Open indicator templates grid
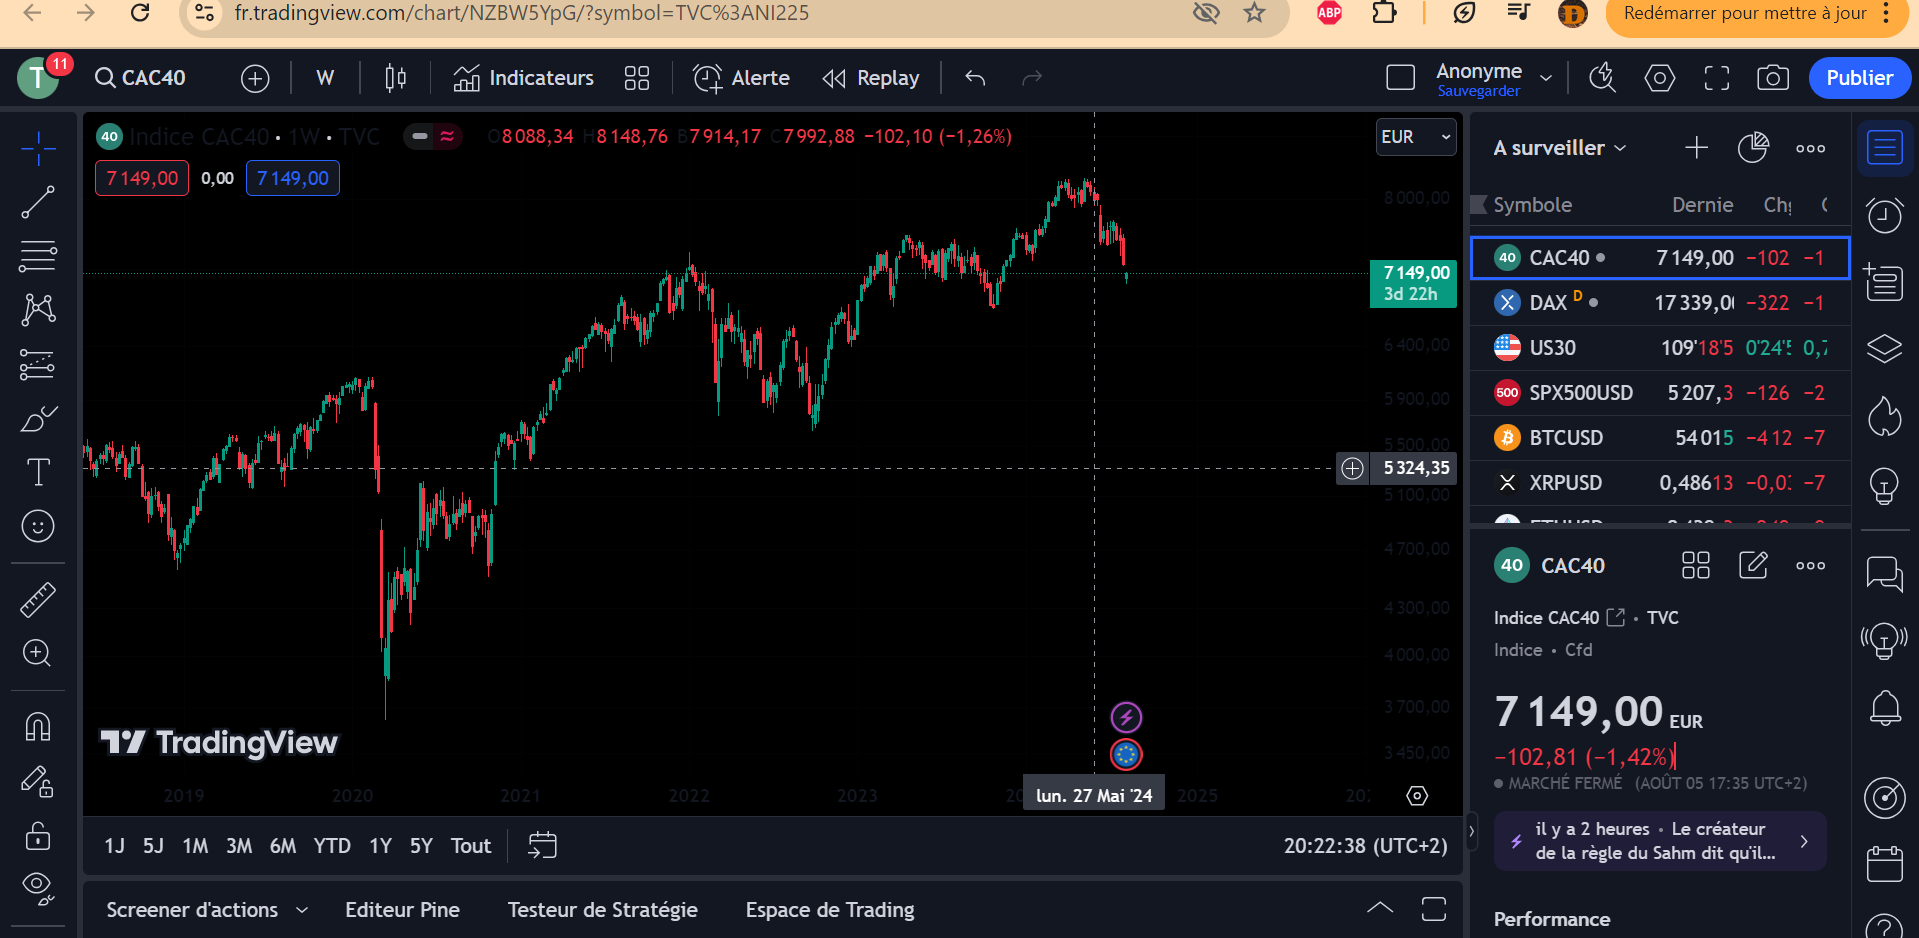Viewport: 1919px width, 938px height. [x=637, y=78]
